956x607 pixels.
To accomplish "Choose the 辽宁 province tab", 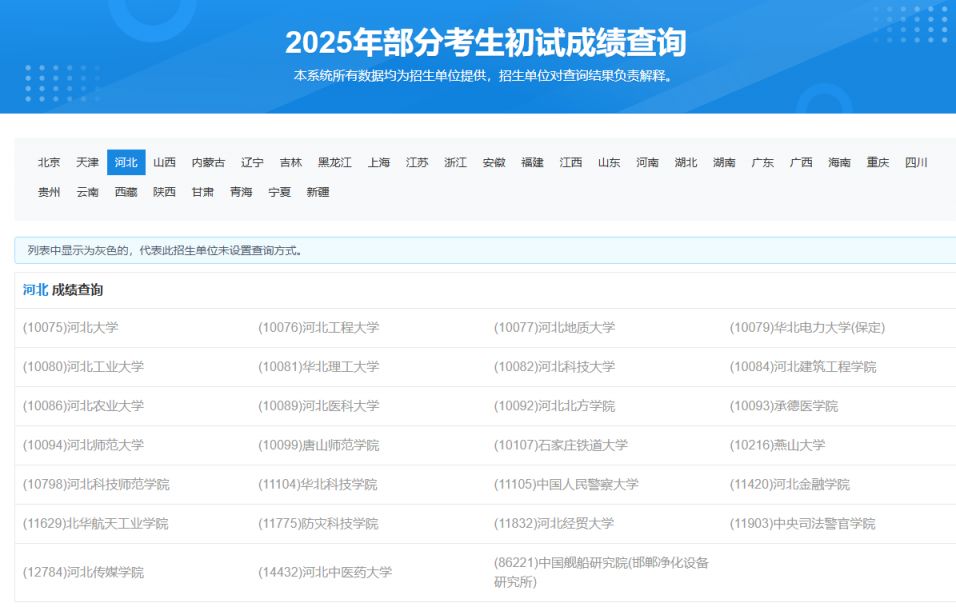I will coord(252,162).
